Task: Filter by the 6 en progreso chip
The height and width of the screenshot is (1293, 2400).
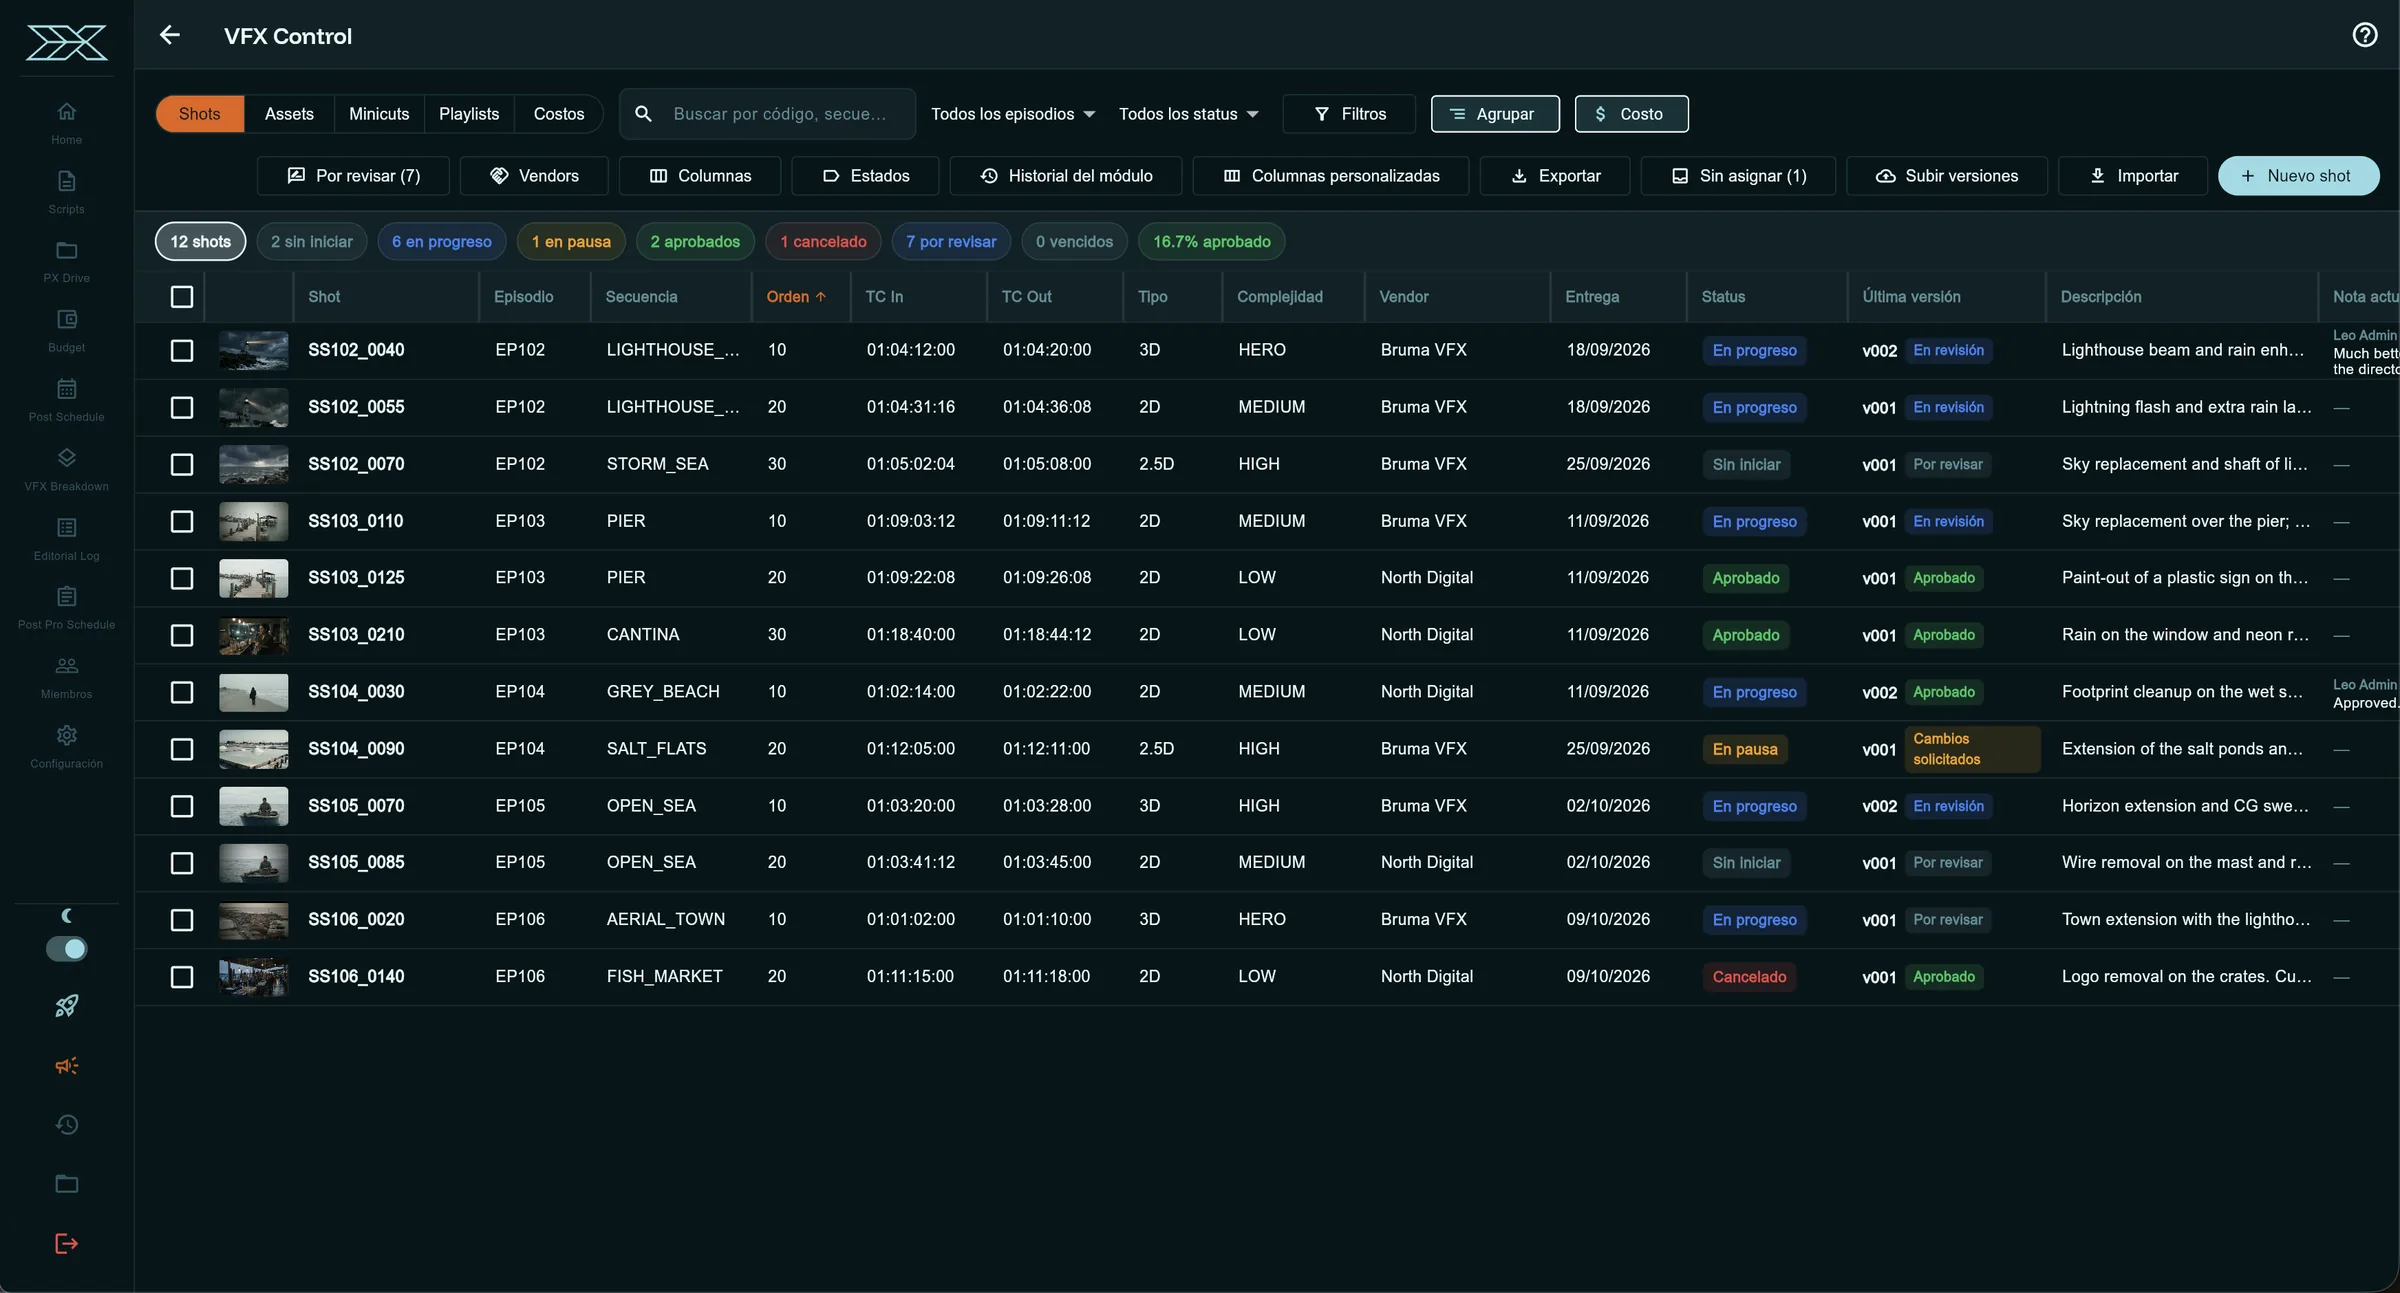Action: point(442,242)
